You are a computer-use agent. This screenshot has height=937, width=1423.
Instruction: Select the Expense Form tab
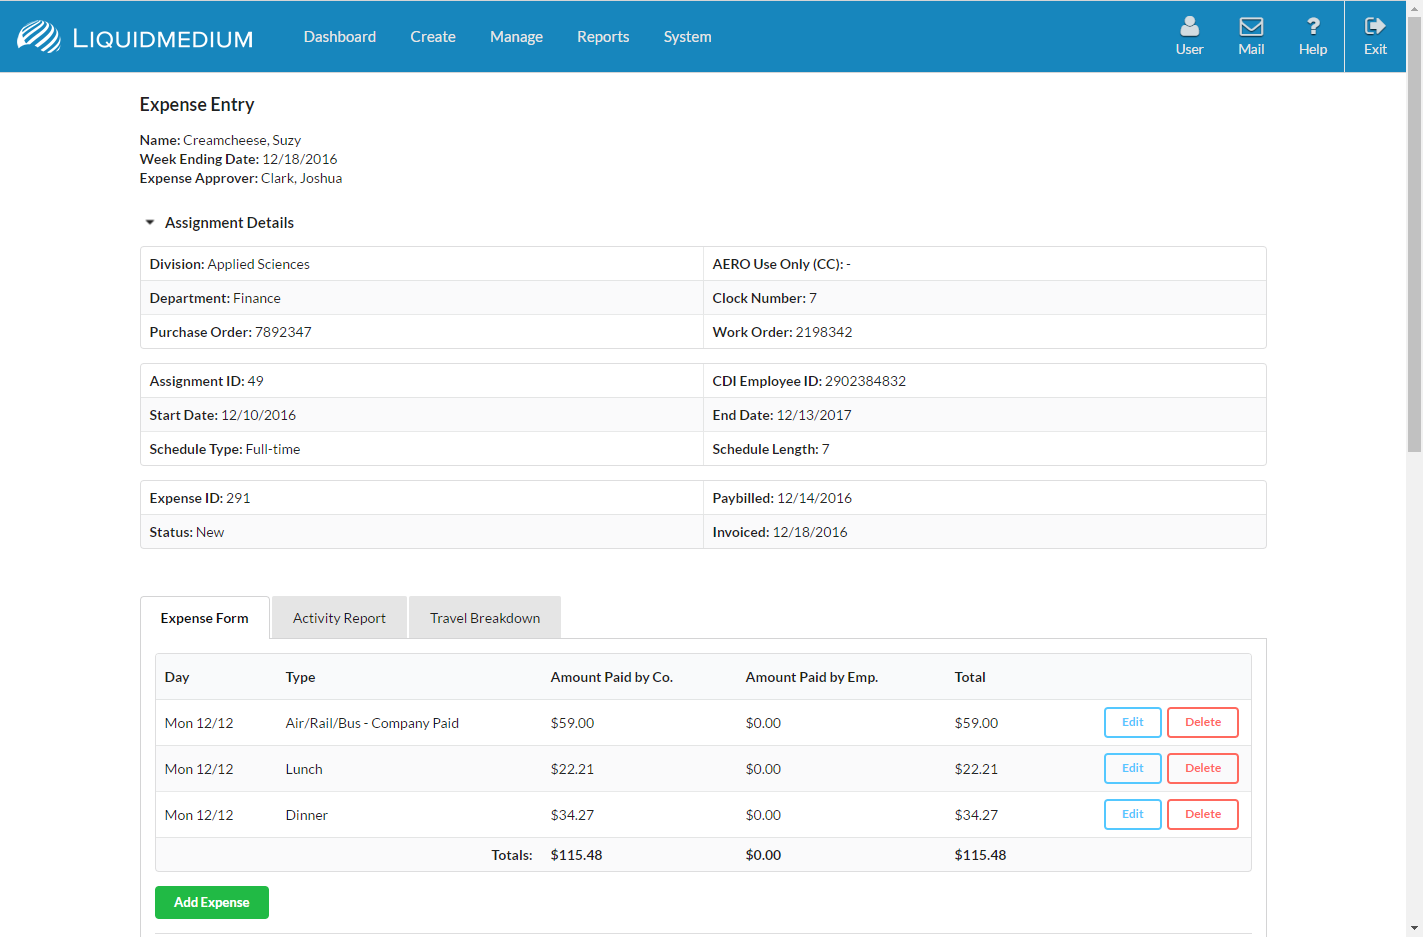[205, 618]
